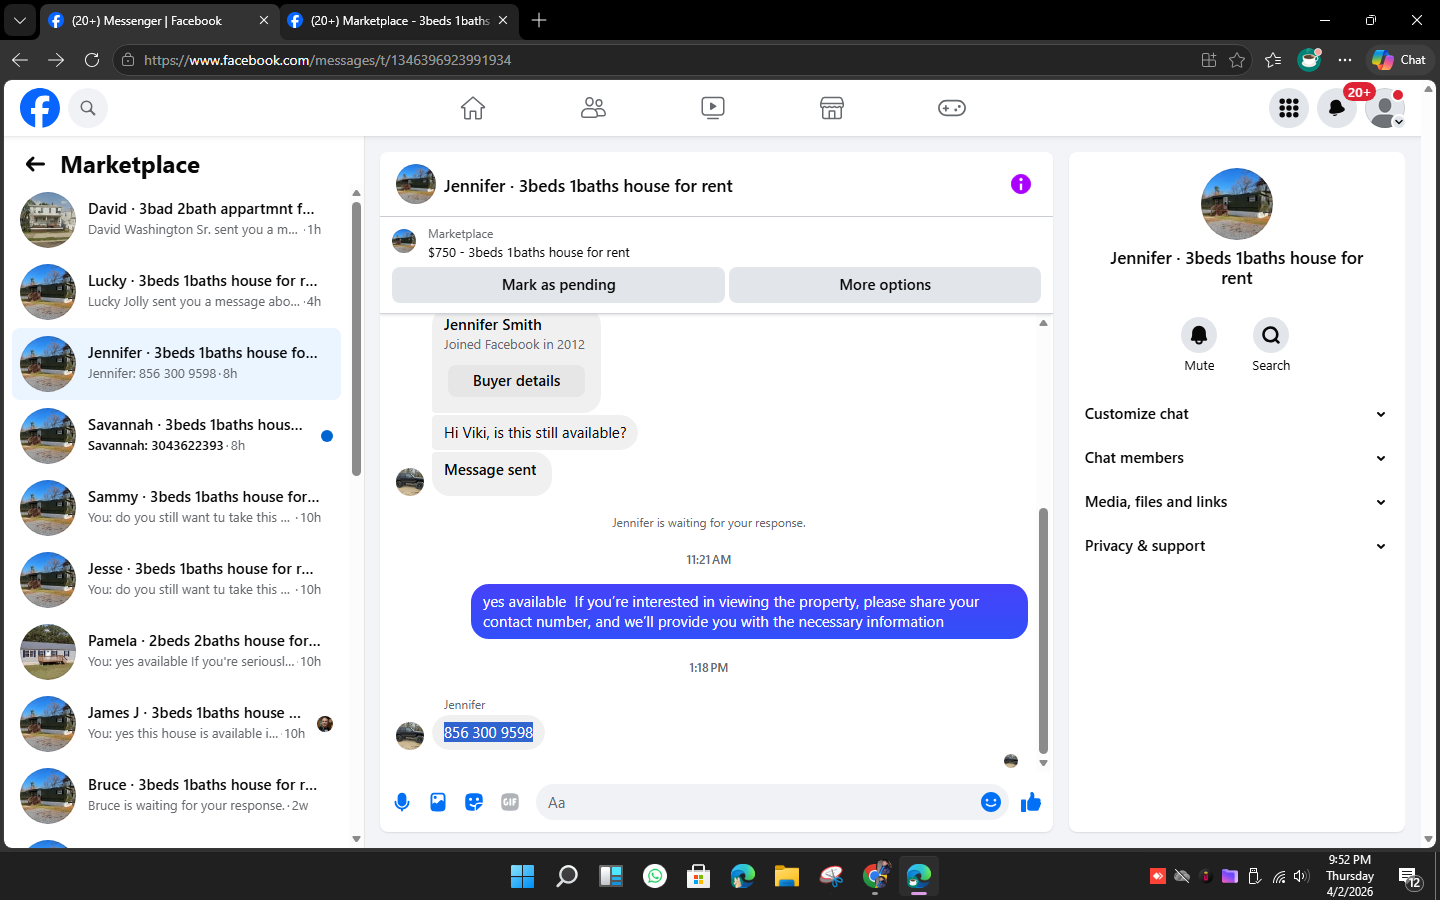Send a thumbs-up like
The width and height of the screenshot is (1440, 900).
[1031, 802]
